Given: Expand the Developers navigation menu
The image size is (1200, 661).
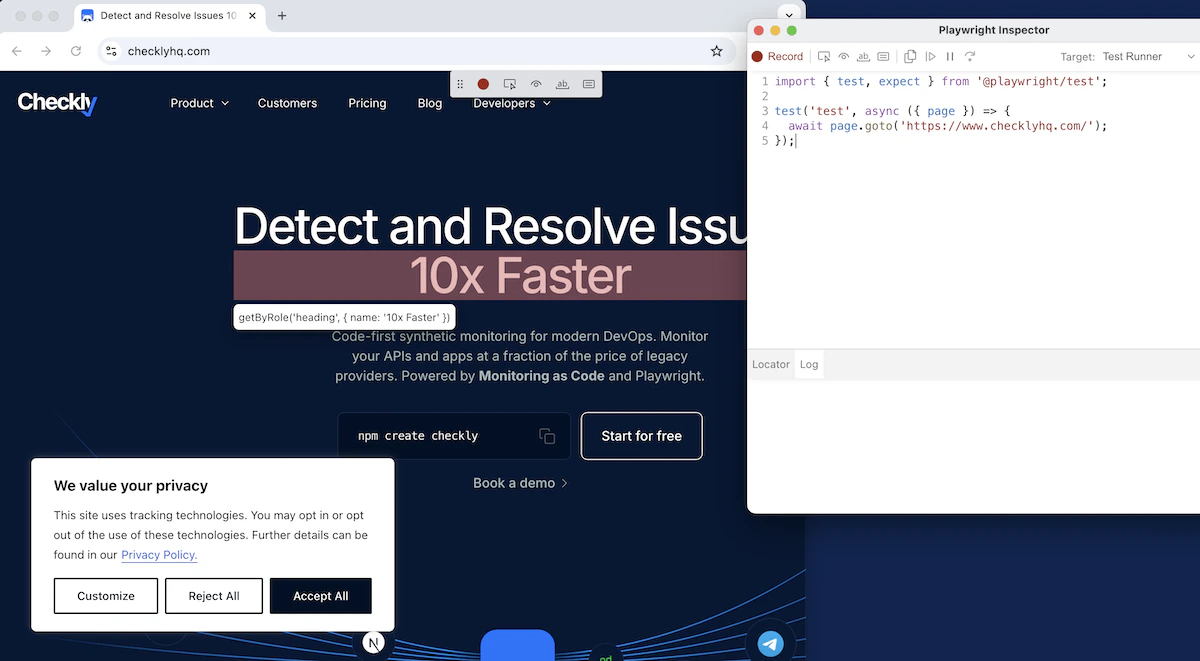Looking at the screenshot, I should click(x=511, y=103).
